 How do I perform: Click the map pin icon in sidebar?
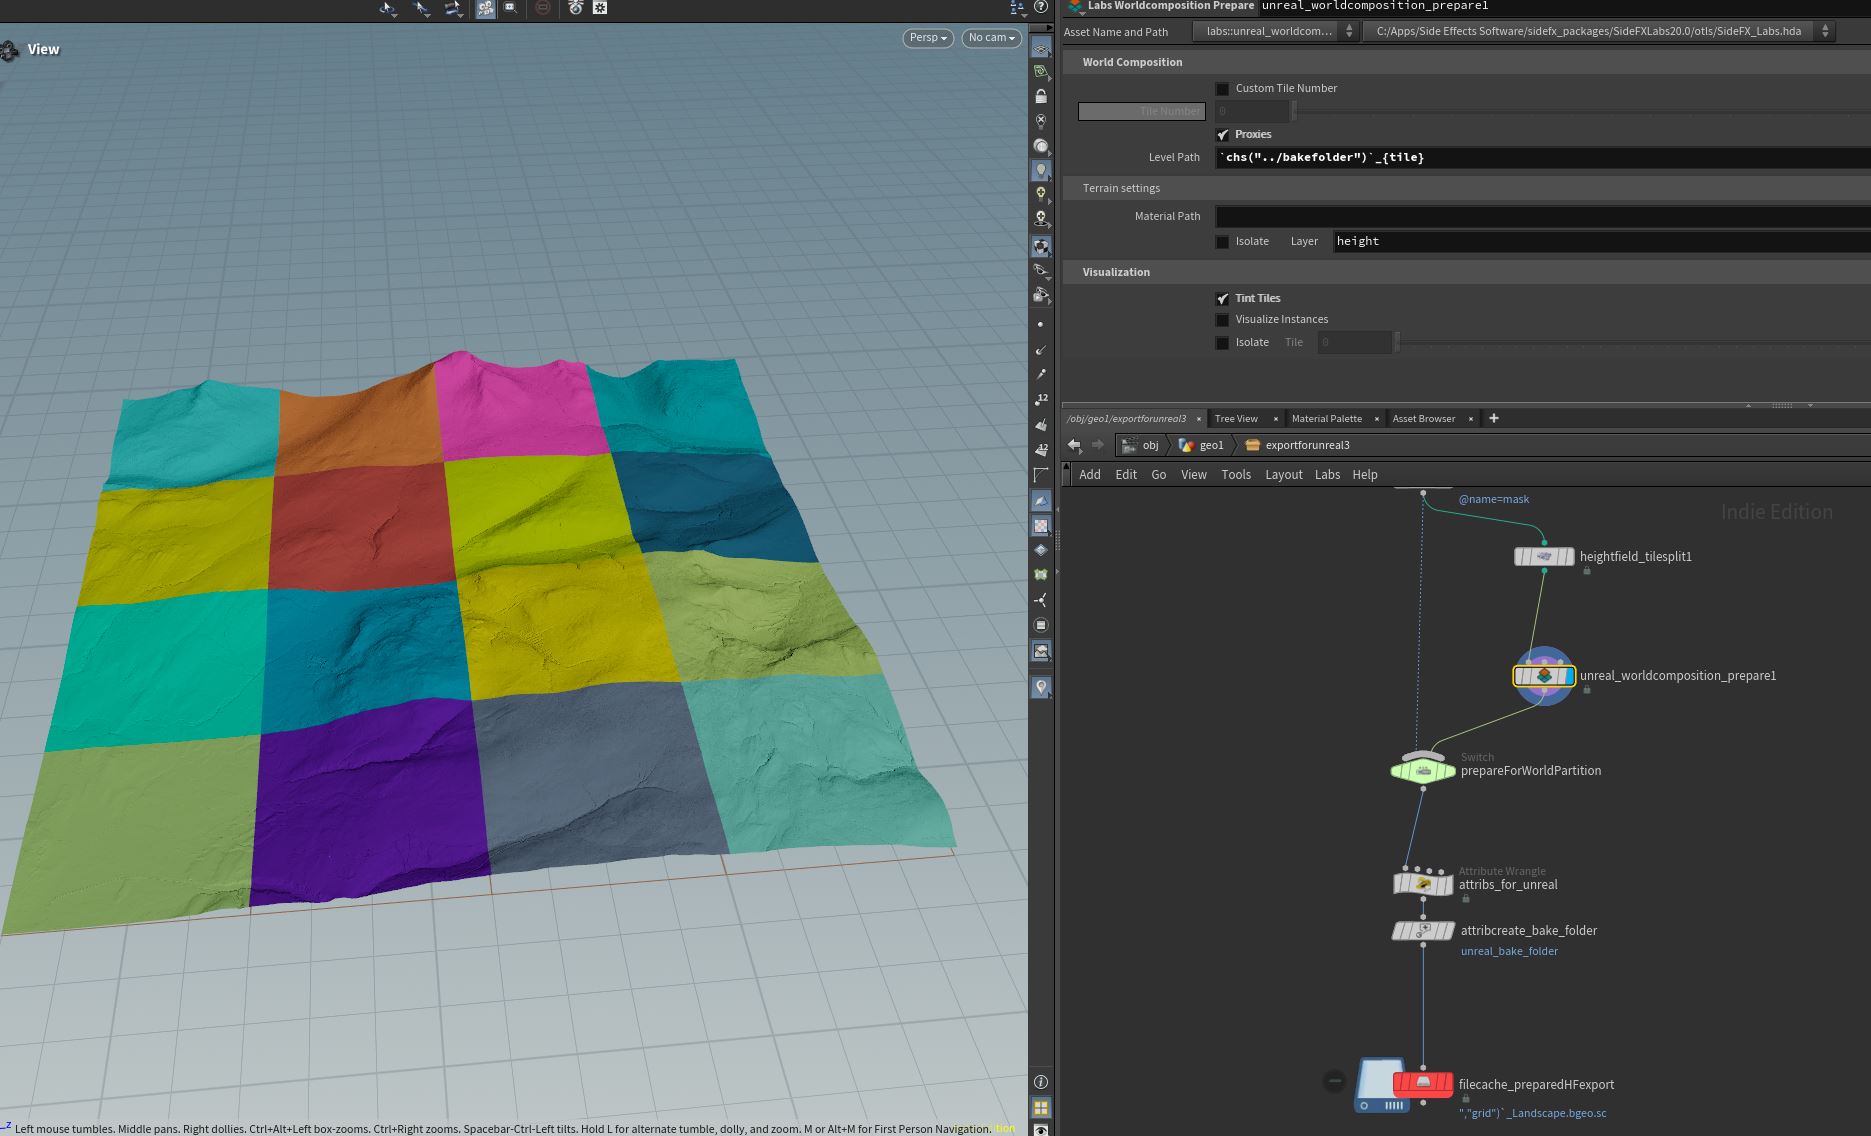pyautogui.click(x=1041, y=687)
